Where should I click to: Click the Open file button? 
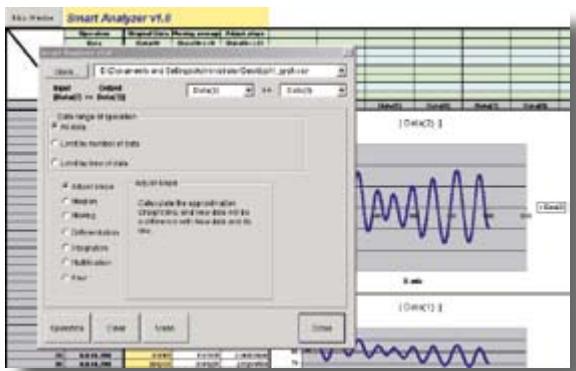point(66,72)
